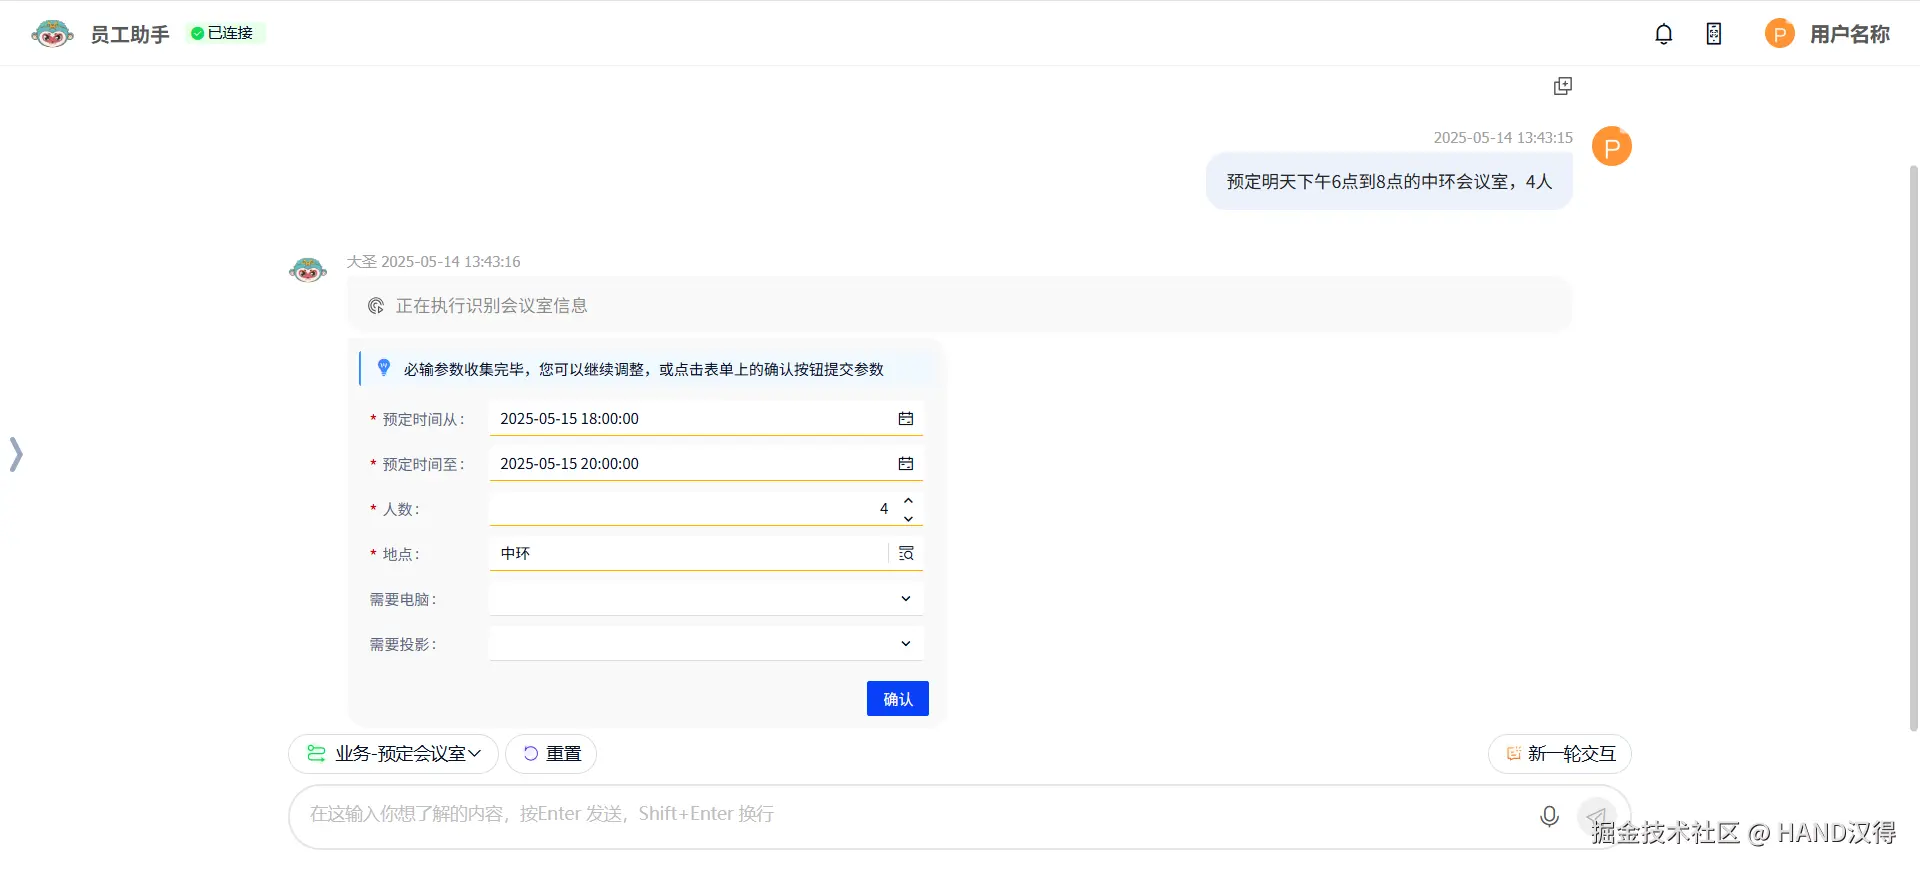Expand the left sidebar arrow
Image resolution: width=1920 pixels, height=870 pixels.
pyautogui.click(x=16, y=454)
